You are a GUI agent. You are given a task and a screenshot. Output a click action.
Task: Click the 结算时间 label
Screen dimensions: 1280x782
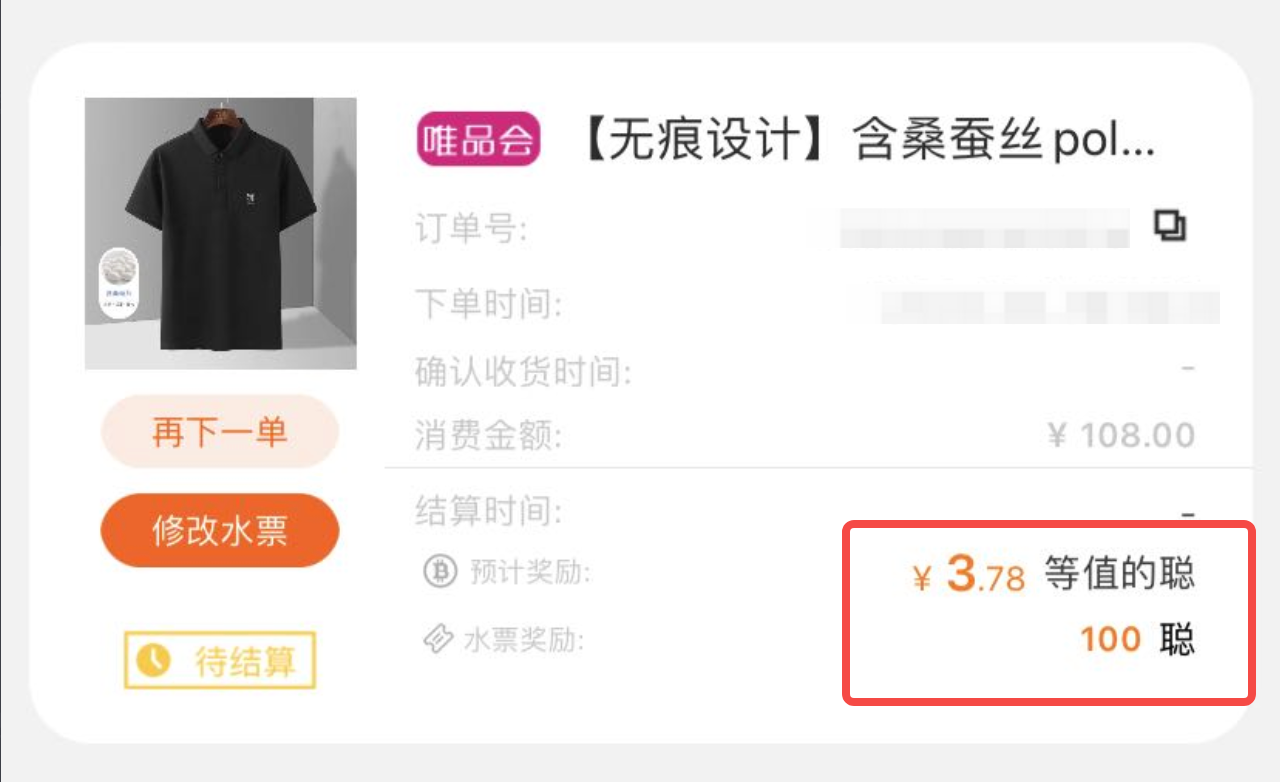(x=488, y=511)
